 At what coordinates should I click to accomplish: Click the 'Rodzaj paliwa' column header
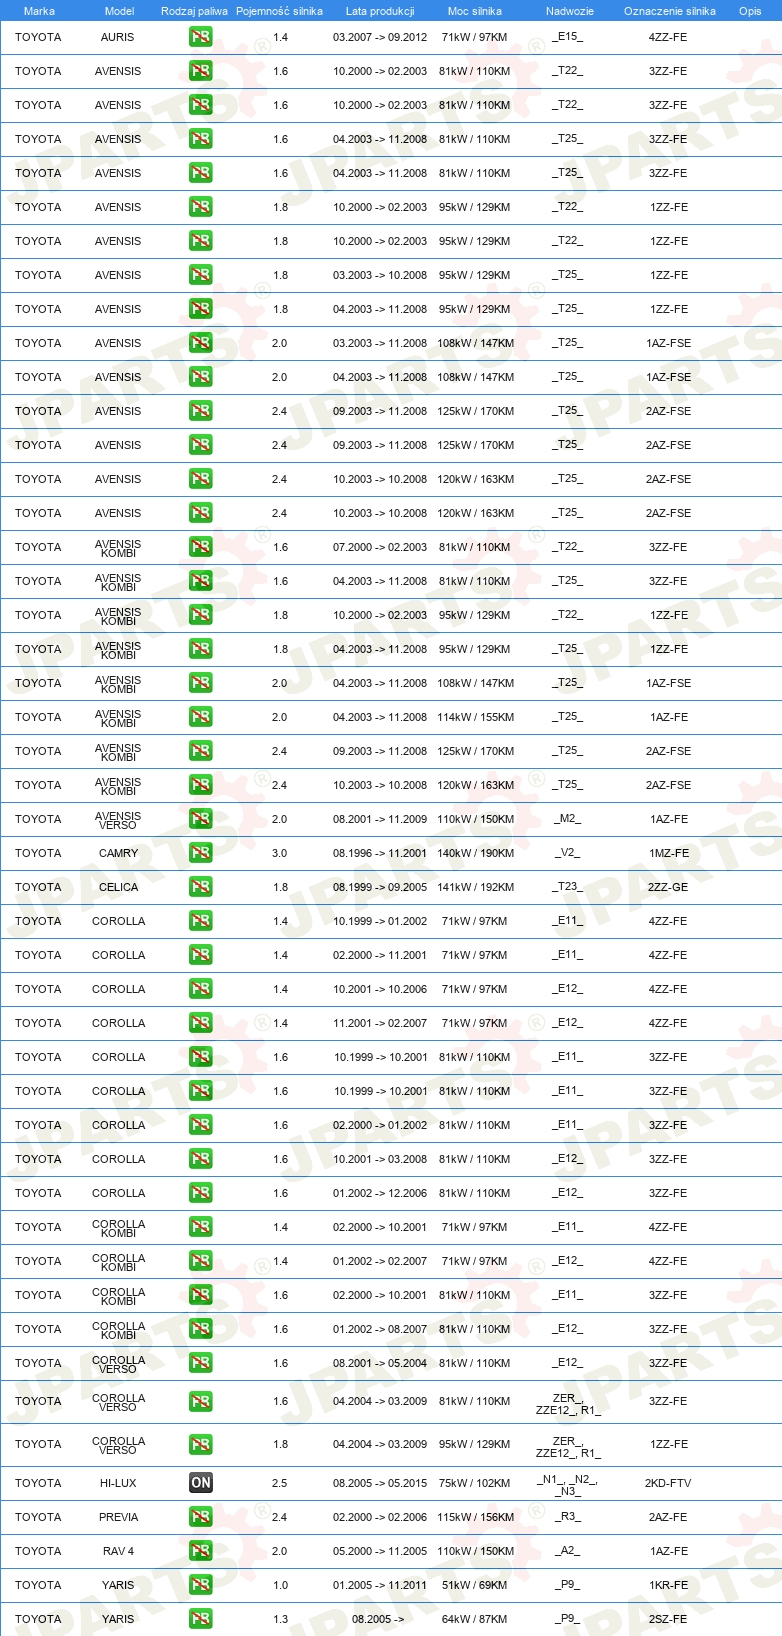[194, 11]
